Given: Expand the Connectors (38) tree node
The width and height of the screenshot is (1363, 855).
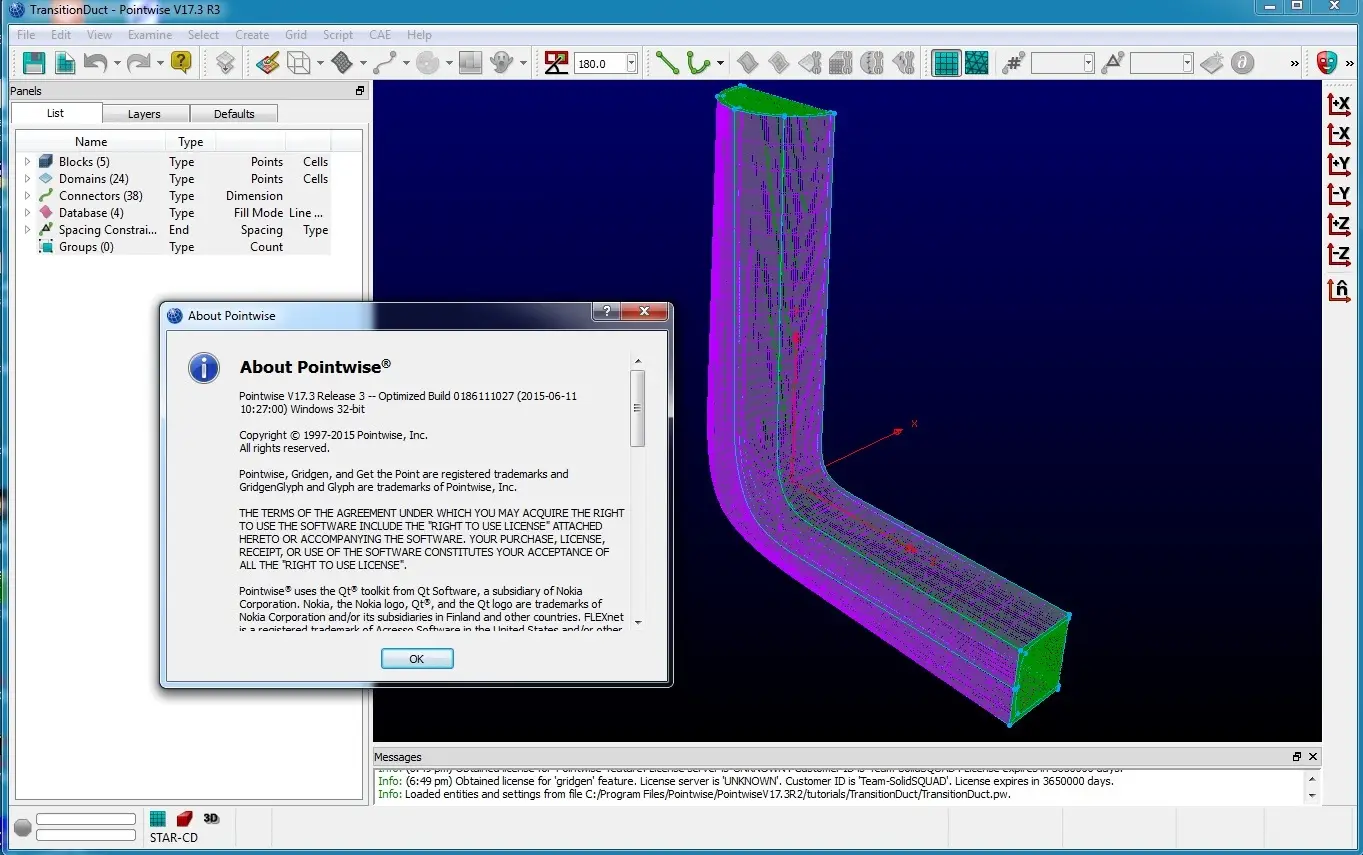Looking at the screenshot, I should (x=27, y=196).
